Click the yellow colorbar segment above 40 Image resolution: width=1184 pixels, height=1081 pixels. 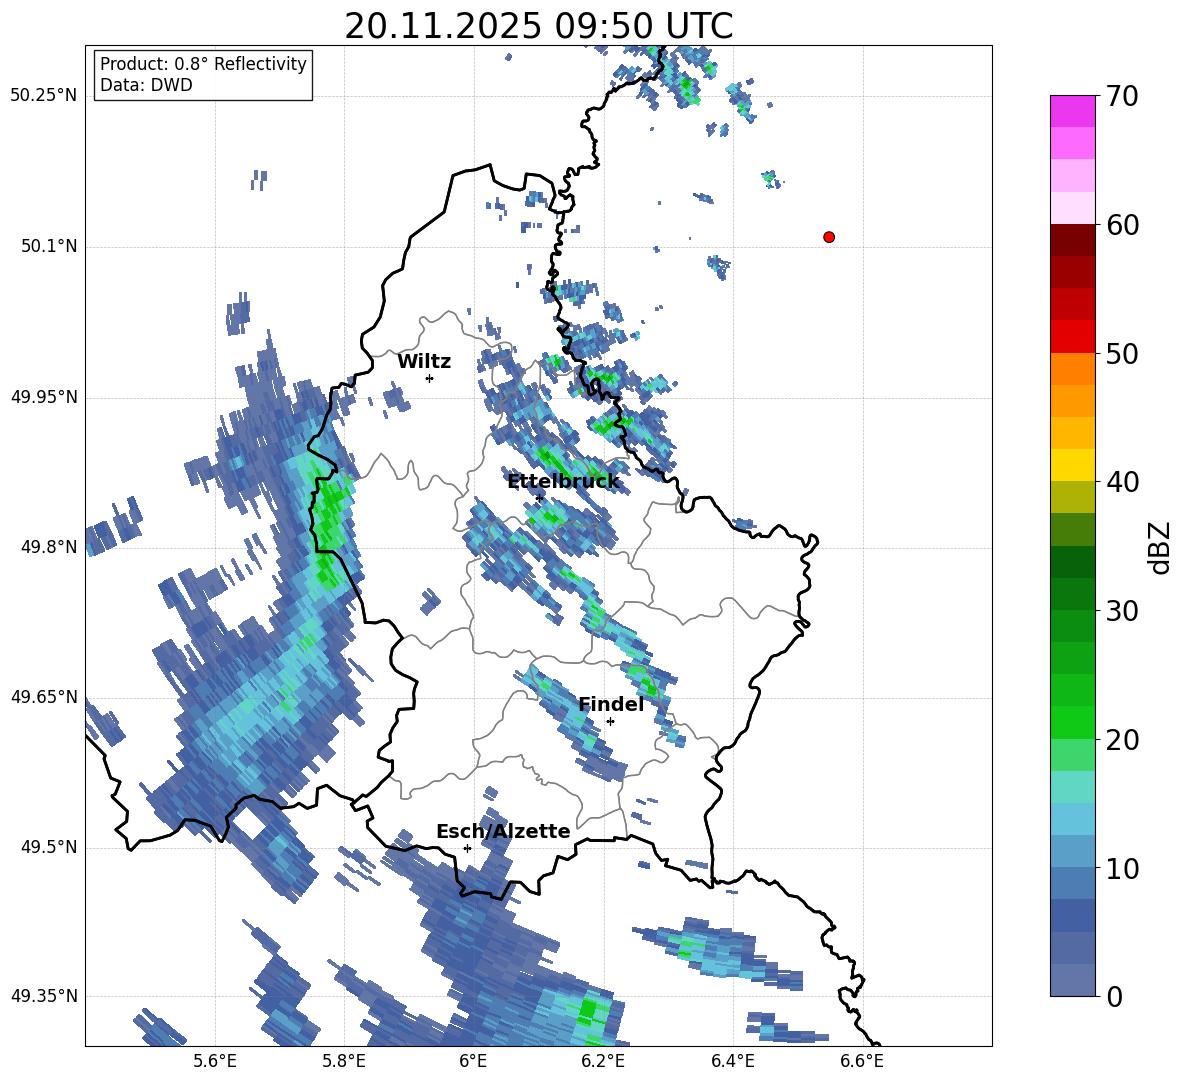tap(1072, 465)
